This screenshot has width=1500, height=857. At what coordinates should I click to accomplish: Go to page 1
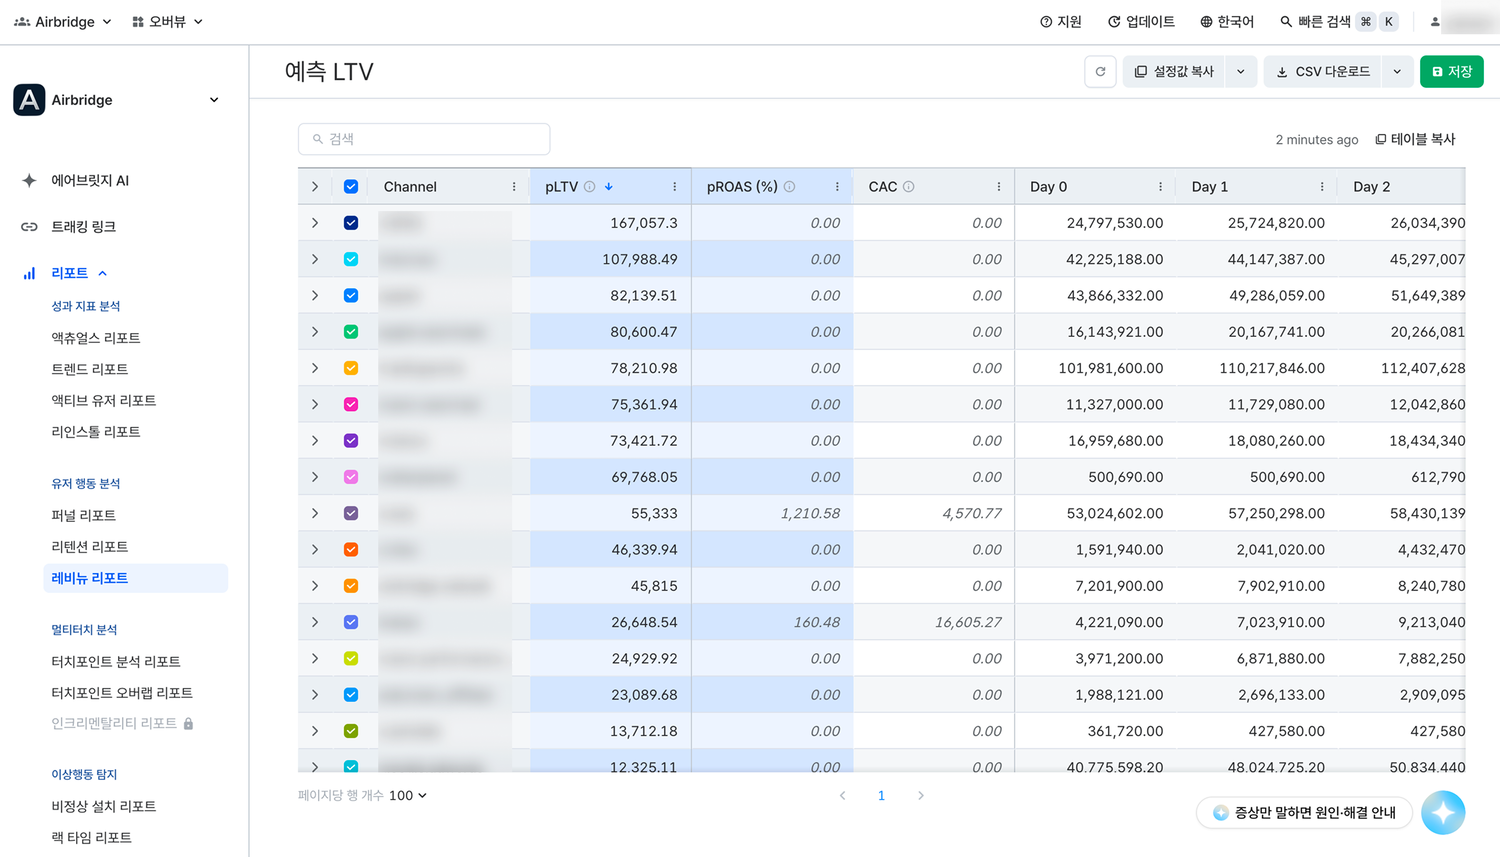pos(881,796)
